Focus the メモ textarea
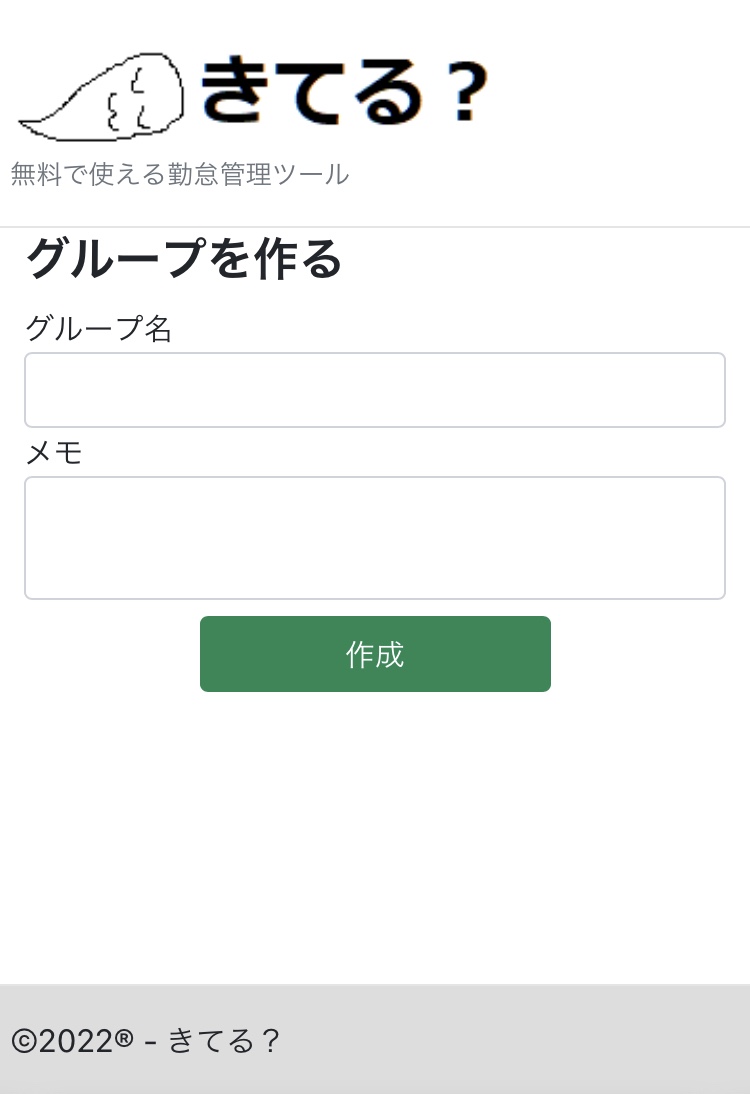The width and height of the screenshot is (750, 1094). [x=374, y=538]
